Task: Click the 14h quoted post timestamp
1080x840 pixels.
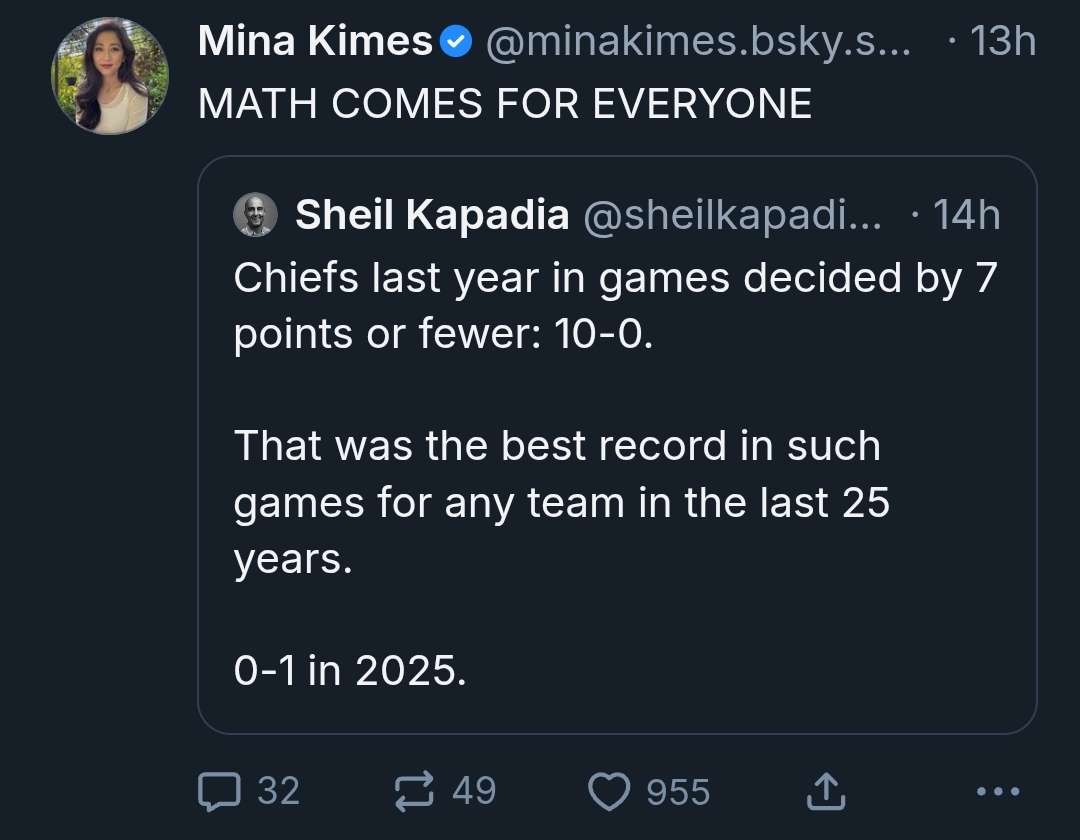Action: 966,215
